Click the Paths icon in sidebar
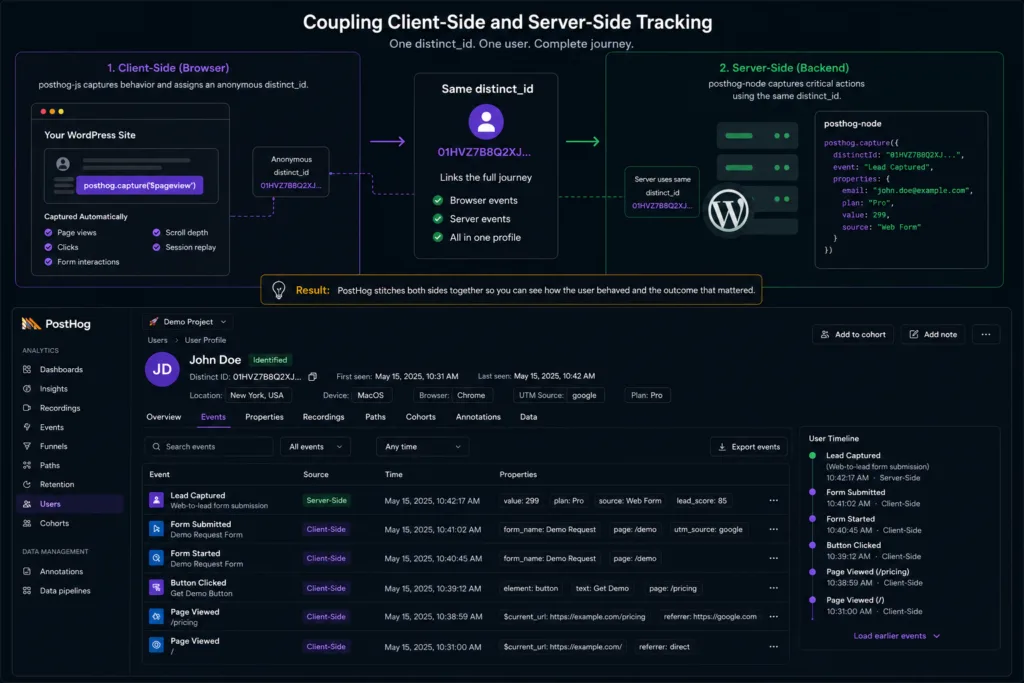The image size is (1024, 683). (27, 466)
